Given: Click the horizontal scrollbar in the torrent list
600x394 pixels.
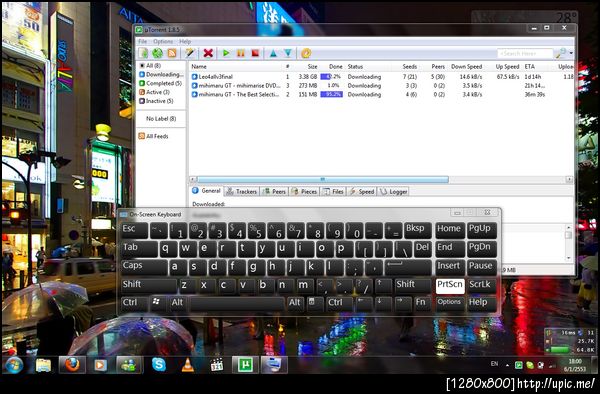Looking at the screenshot, I should click(x=322, y=179).
